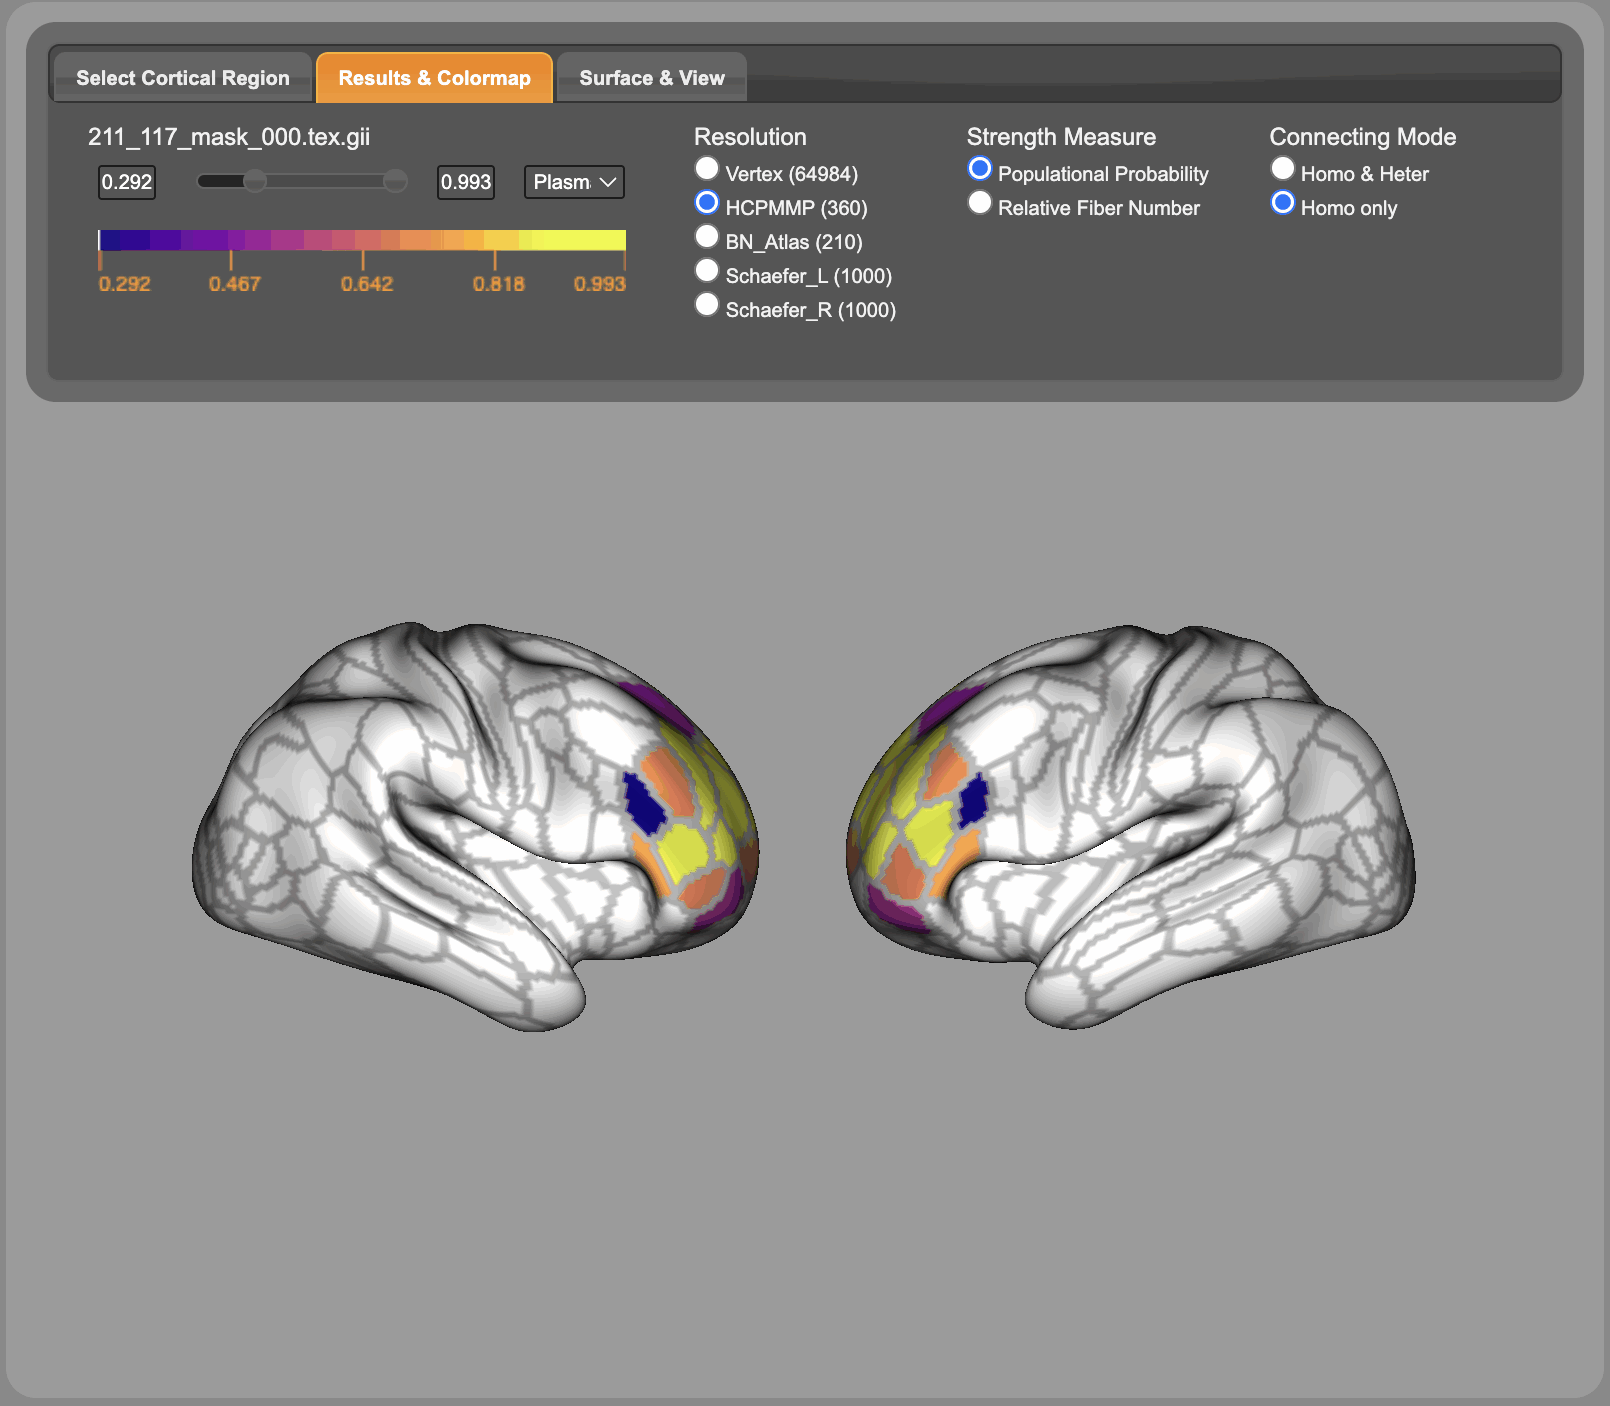This screenshot has width=1610, height=1406.
Task: Select HCPMMP (360) resolution option
Action: [x=707, y=203]
